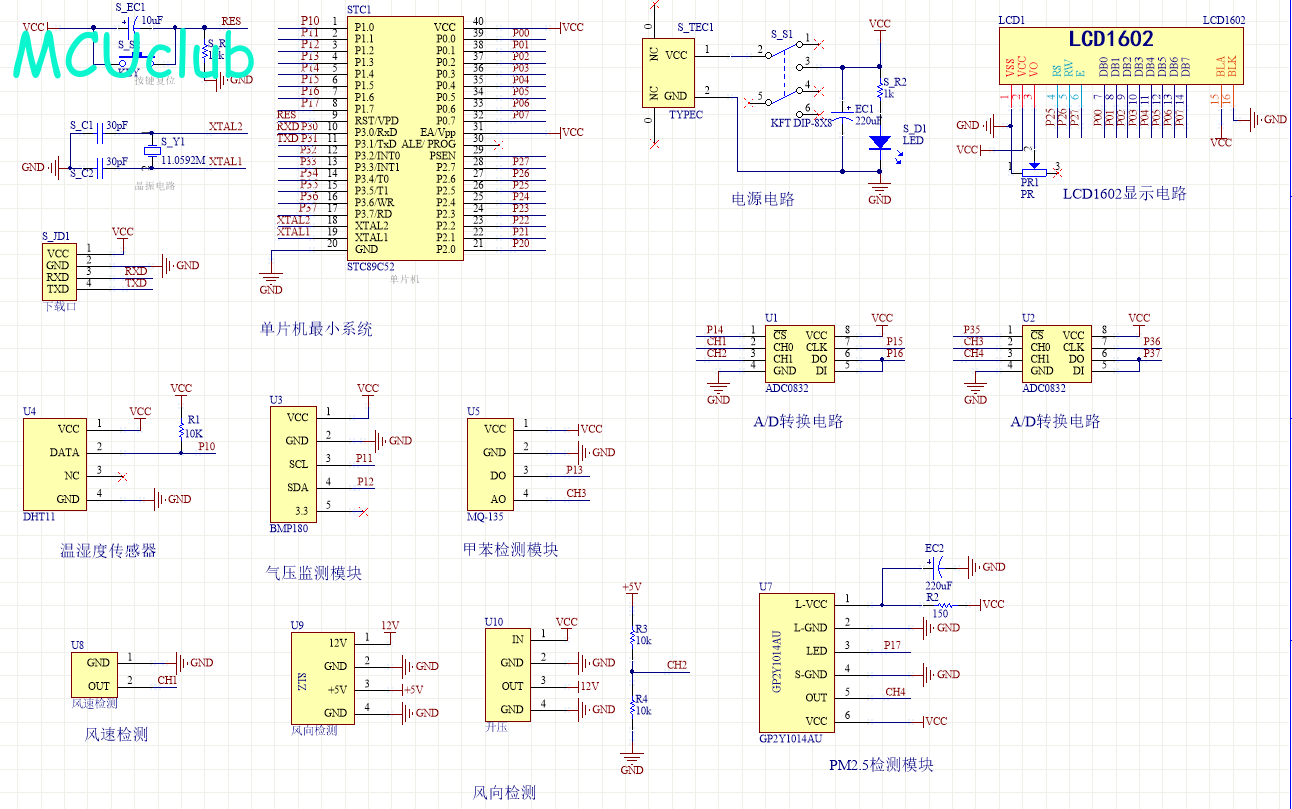Viewport: 1292px width, 809px height.
Task: Select the U8 wind speed sensor block
Action: tap(93, 674)
